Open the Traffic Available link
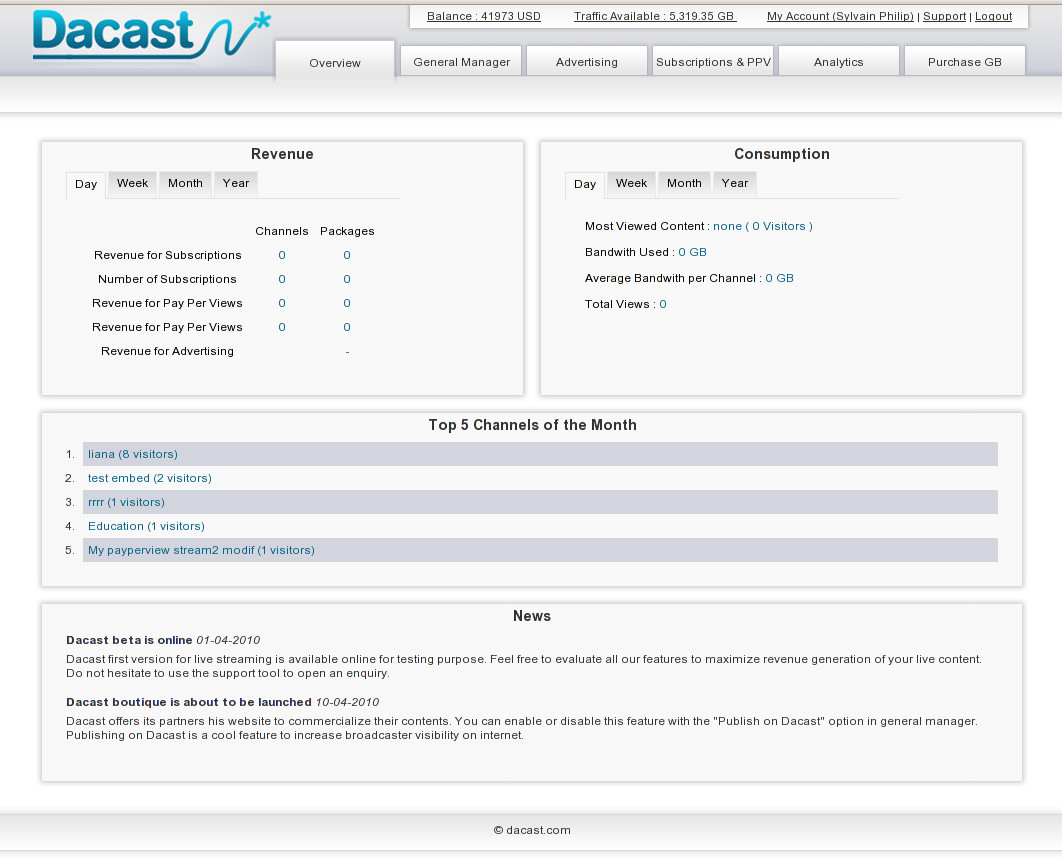Screen dimensions: 1062x862 coord(655,16)
